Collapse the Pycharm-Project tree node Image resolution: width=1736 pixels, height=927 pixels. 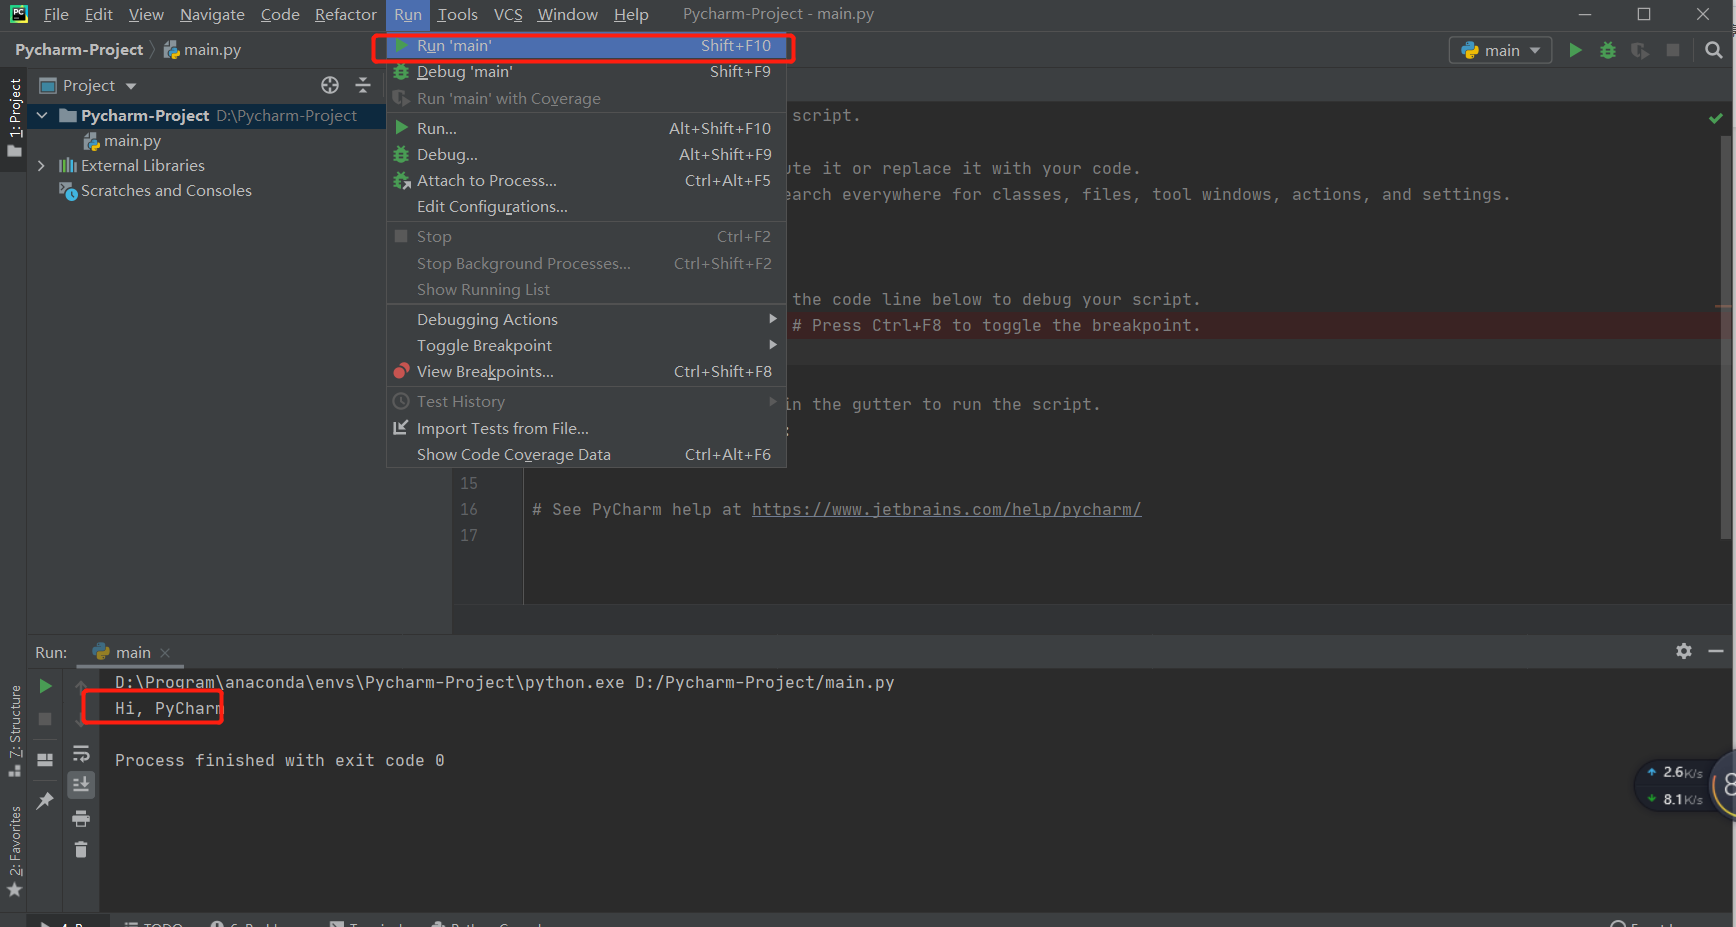point(42,116)
